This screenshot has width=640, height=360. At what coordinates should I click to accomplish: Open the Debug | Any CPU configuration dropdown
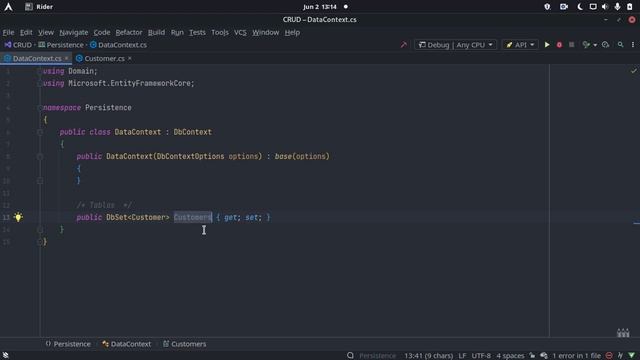[456, 45]
